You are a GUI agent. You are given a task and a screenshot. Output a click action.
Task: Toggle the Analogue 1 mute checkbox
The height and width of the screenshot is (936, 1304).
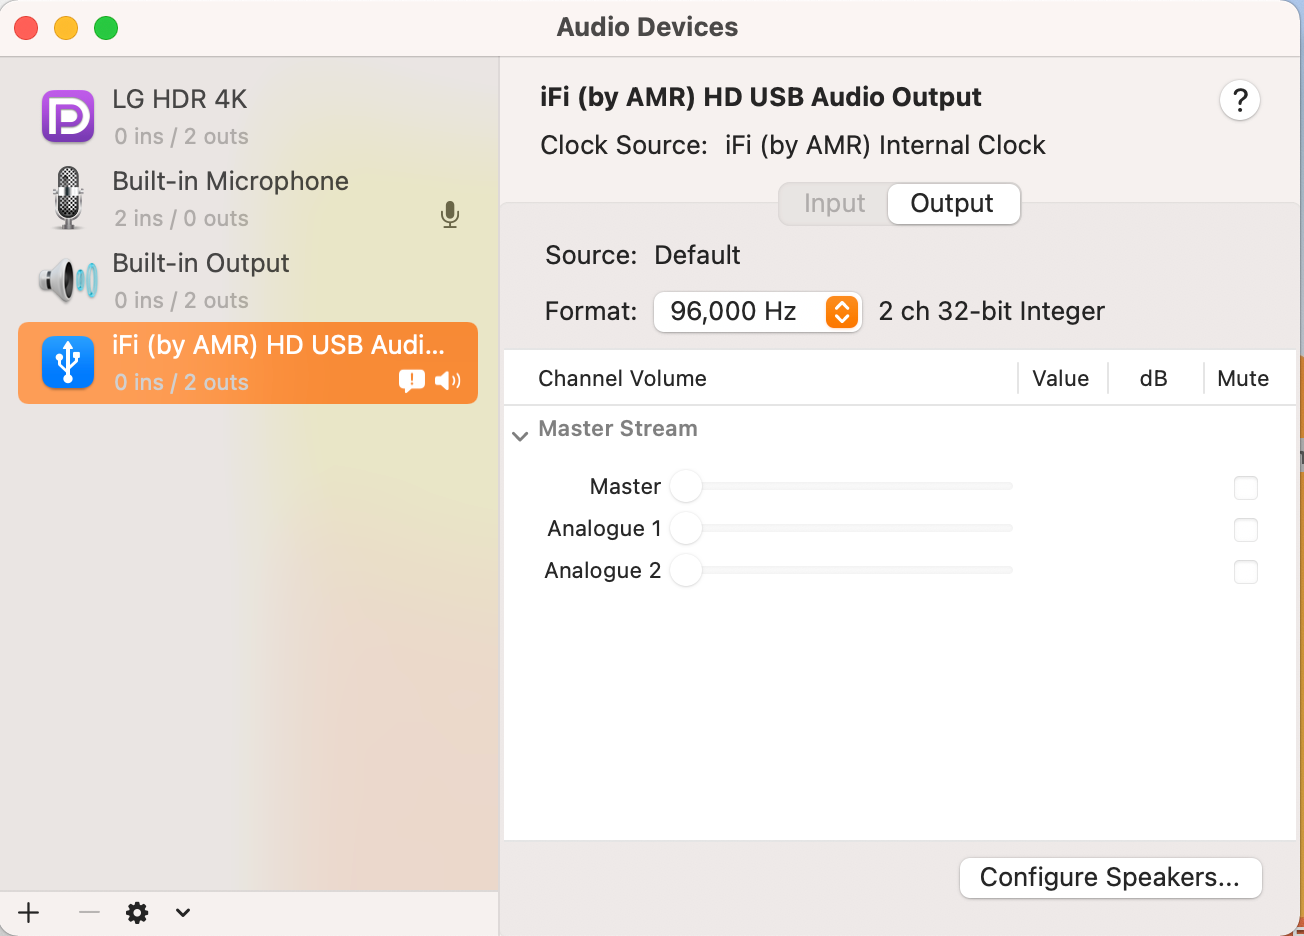(1246, 530)
